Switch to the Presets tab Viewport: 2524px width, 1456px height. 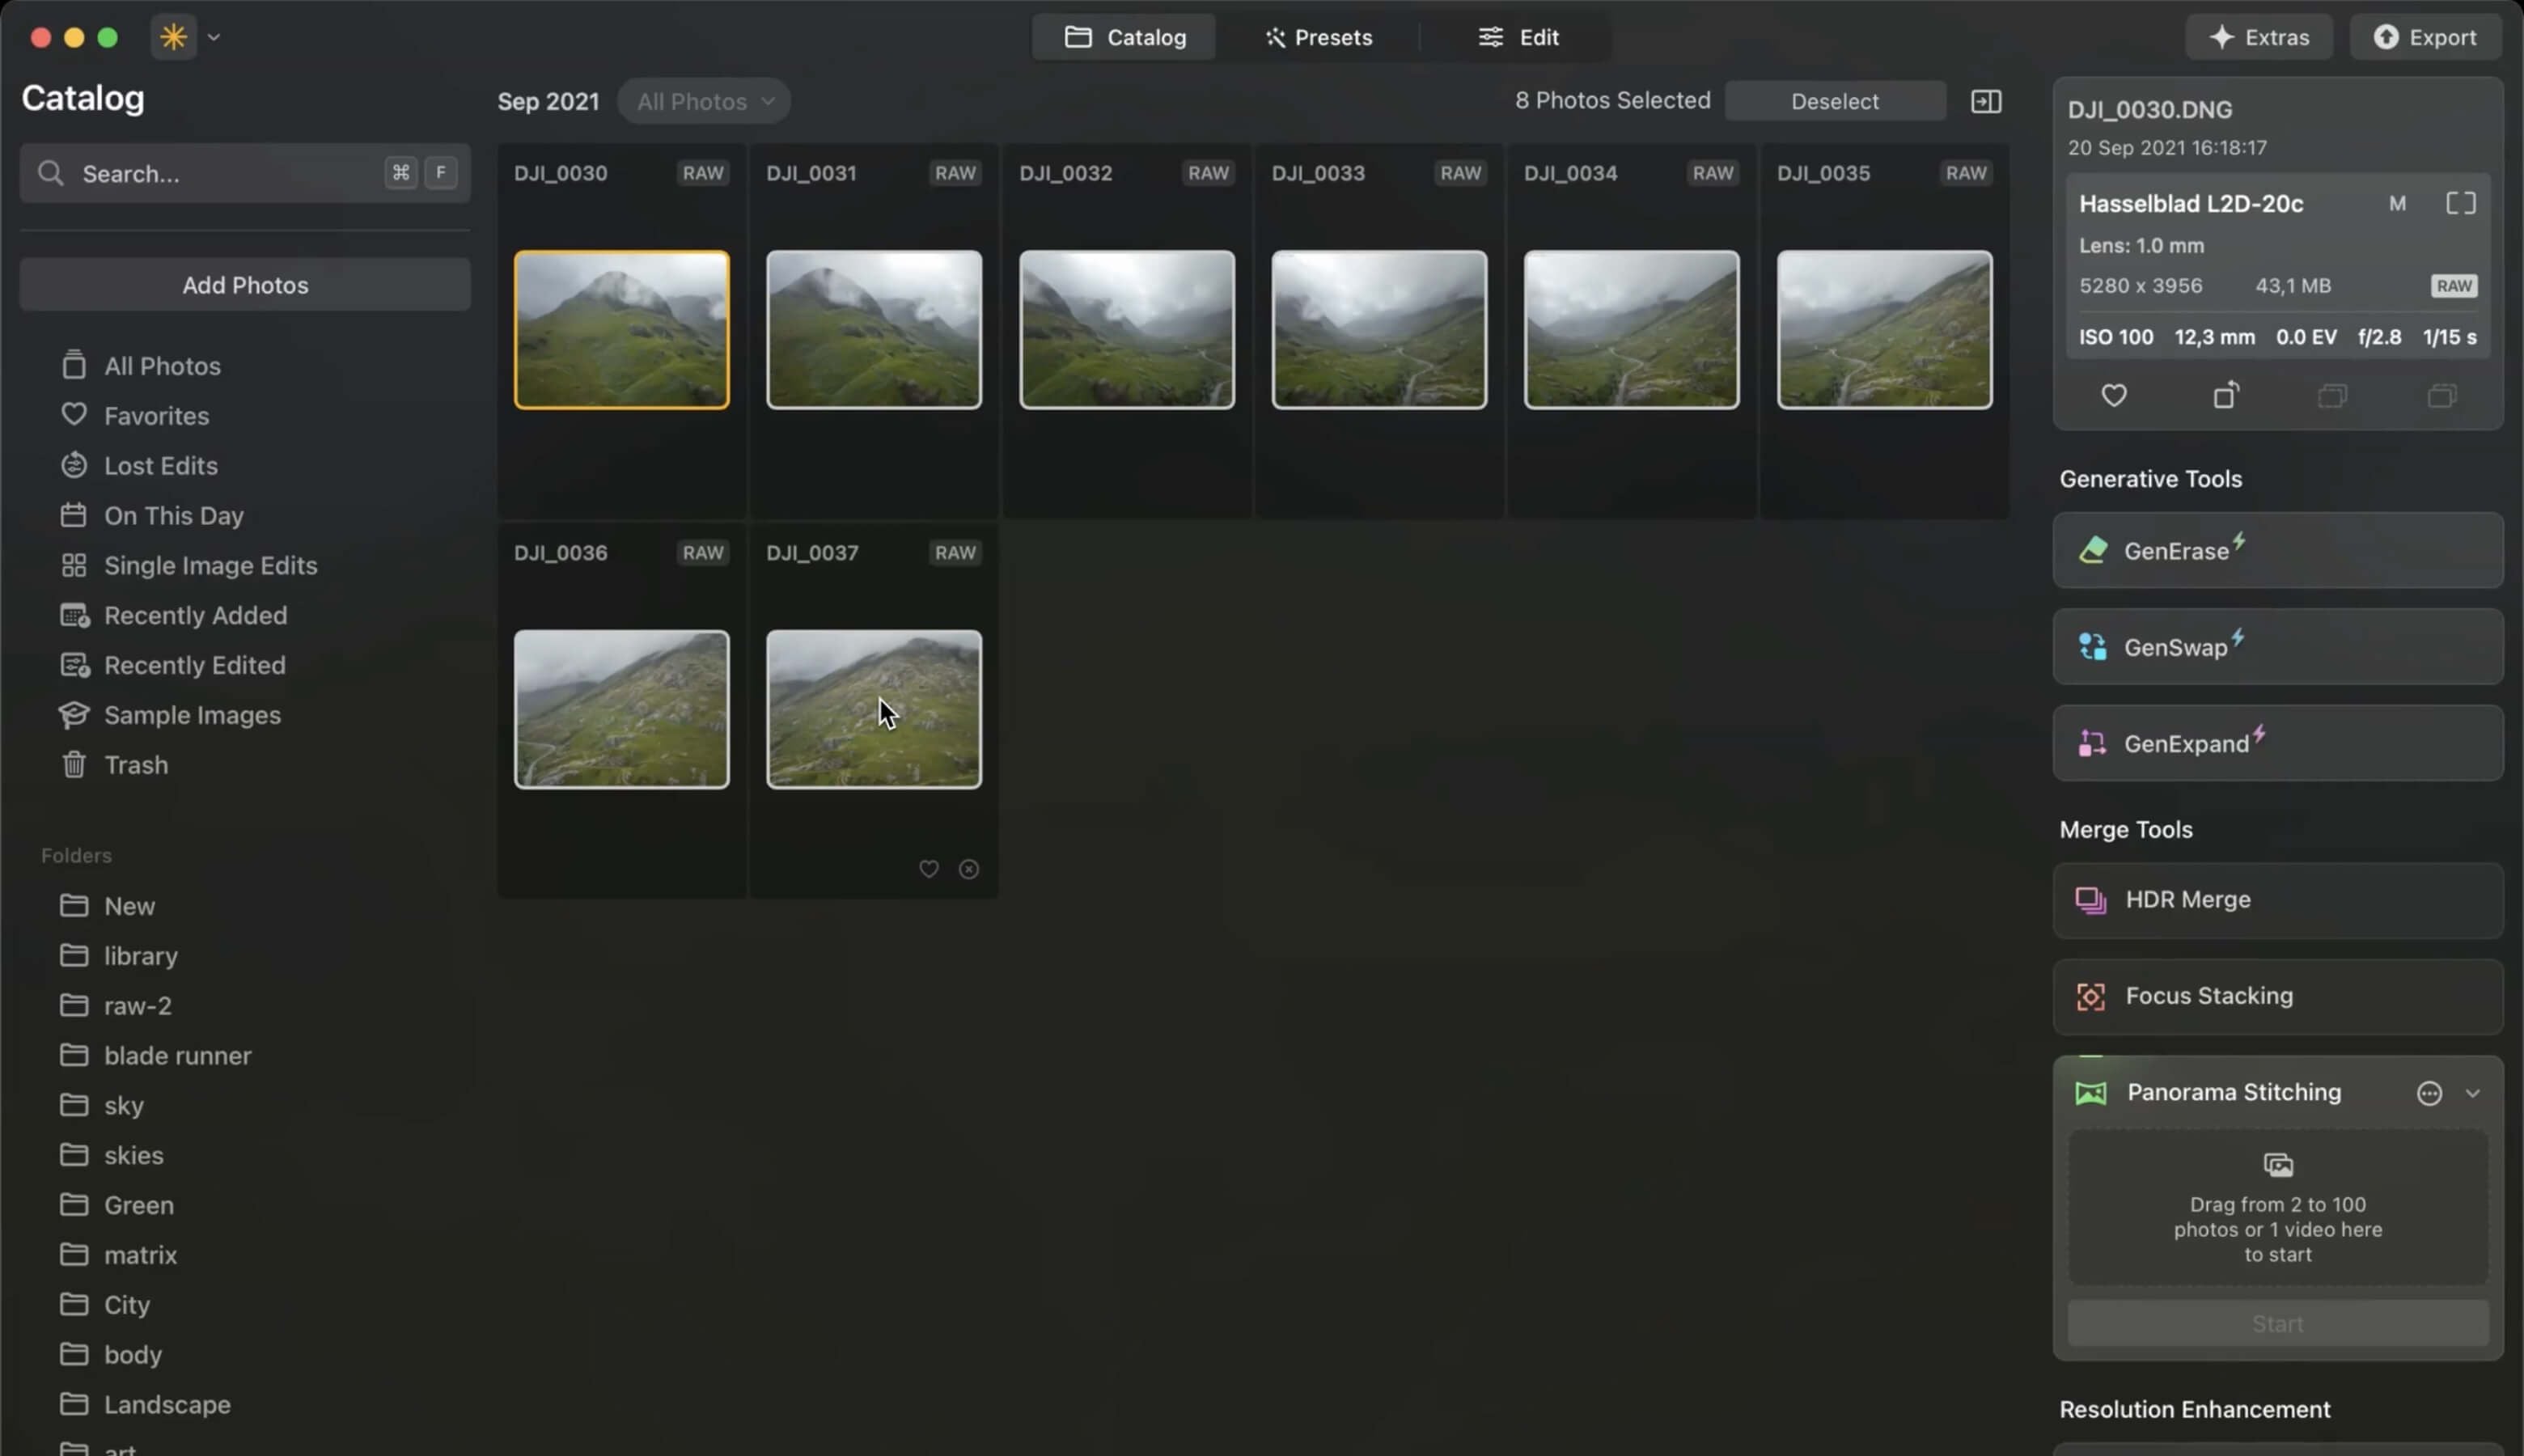pyautogui.click(x=1318, y=37)
